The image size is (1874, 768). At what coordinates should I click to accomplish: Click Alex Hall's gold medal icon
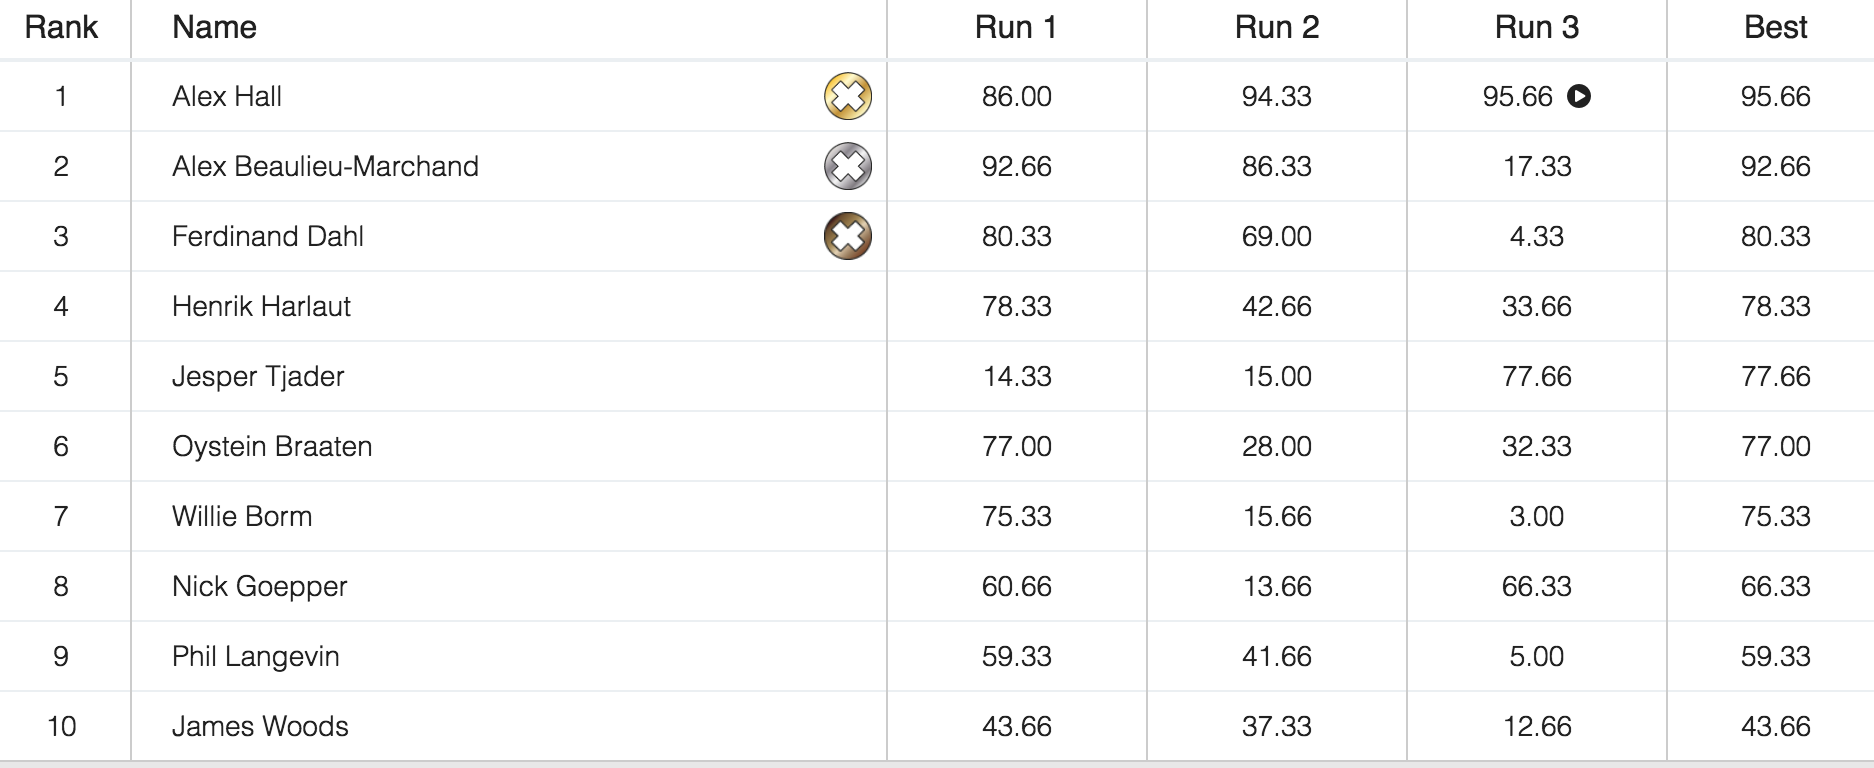[x=847, y=97]
